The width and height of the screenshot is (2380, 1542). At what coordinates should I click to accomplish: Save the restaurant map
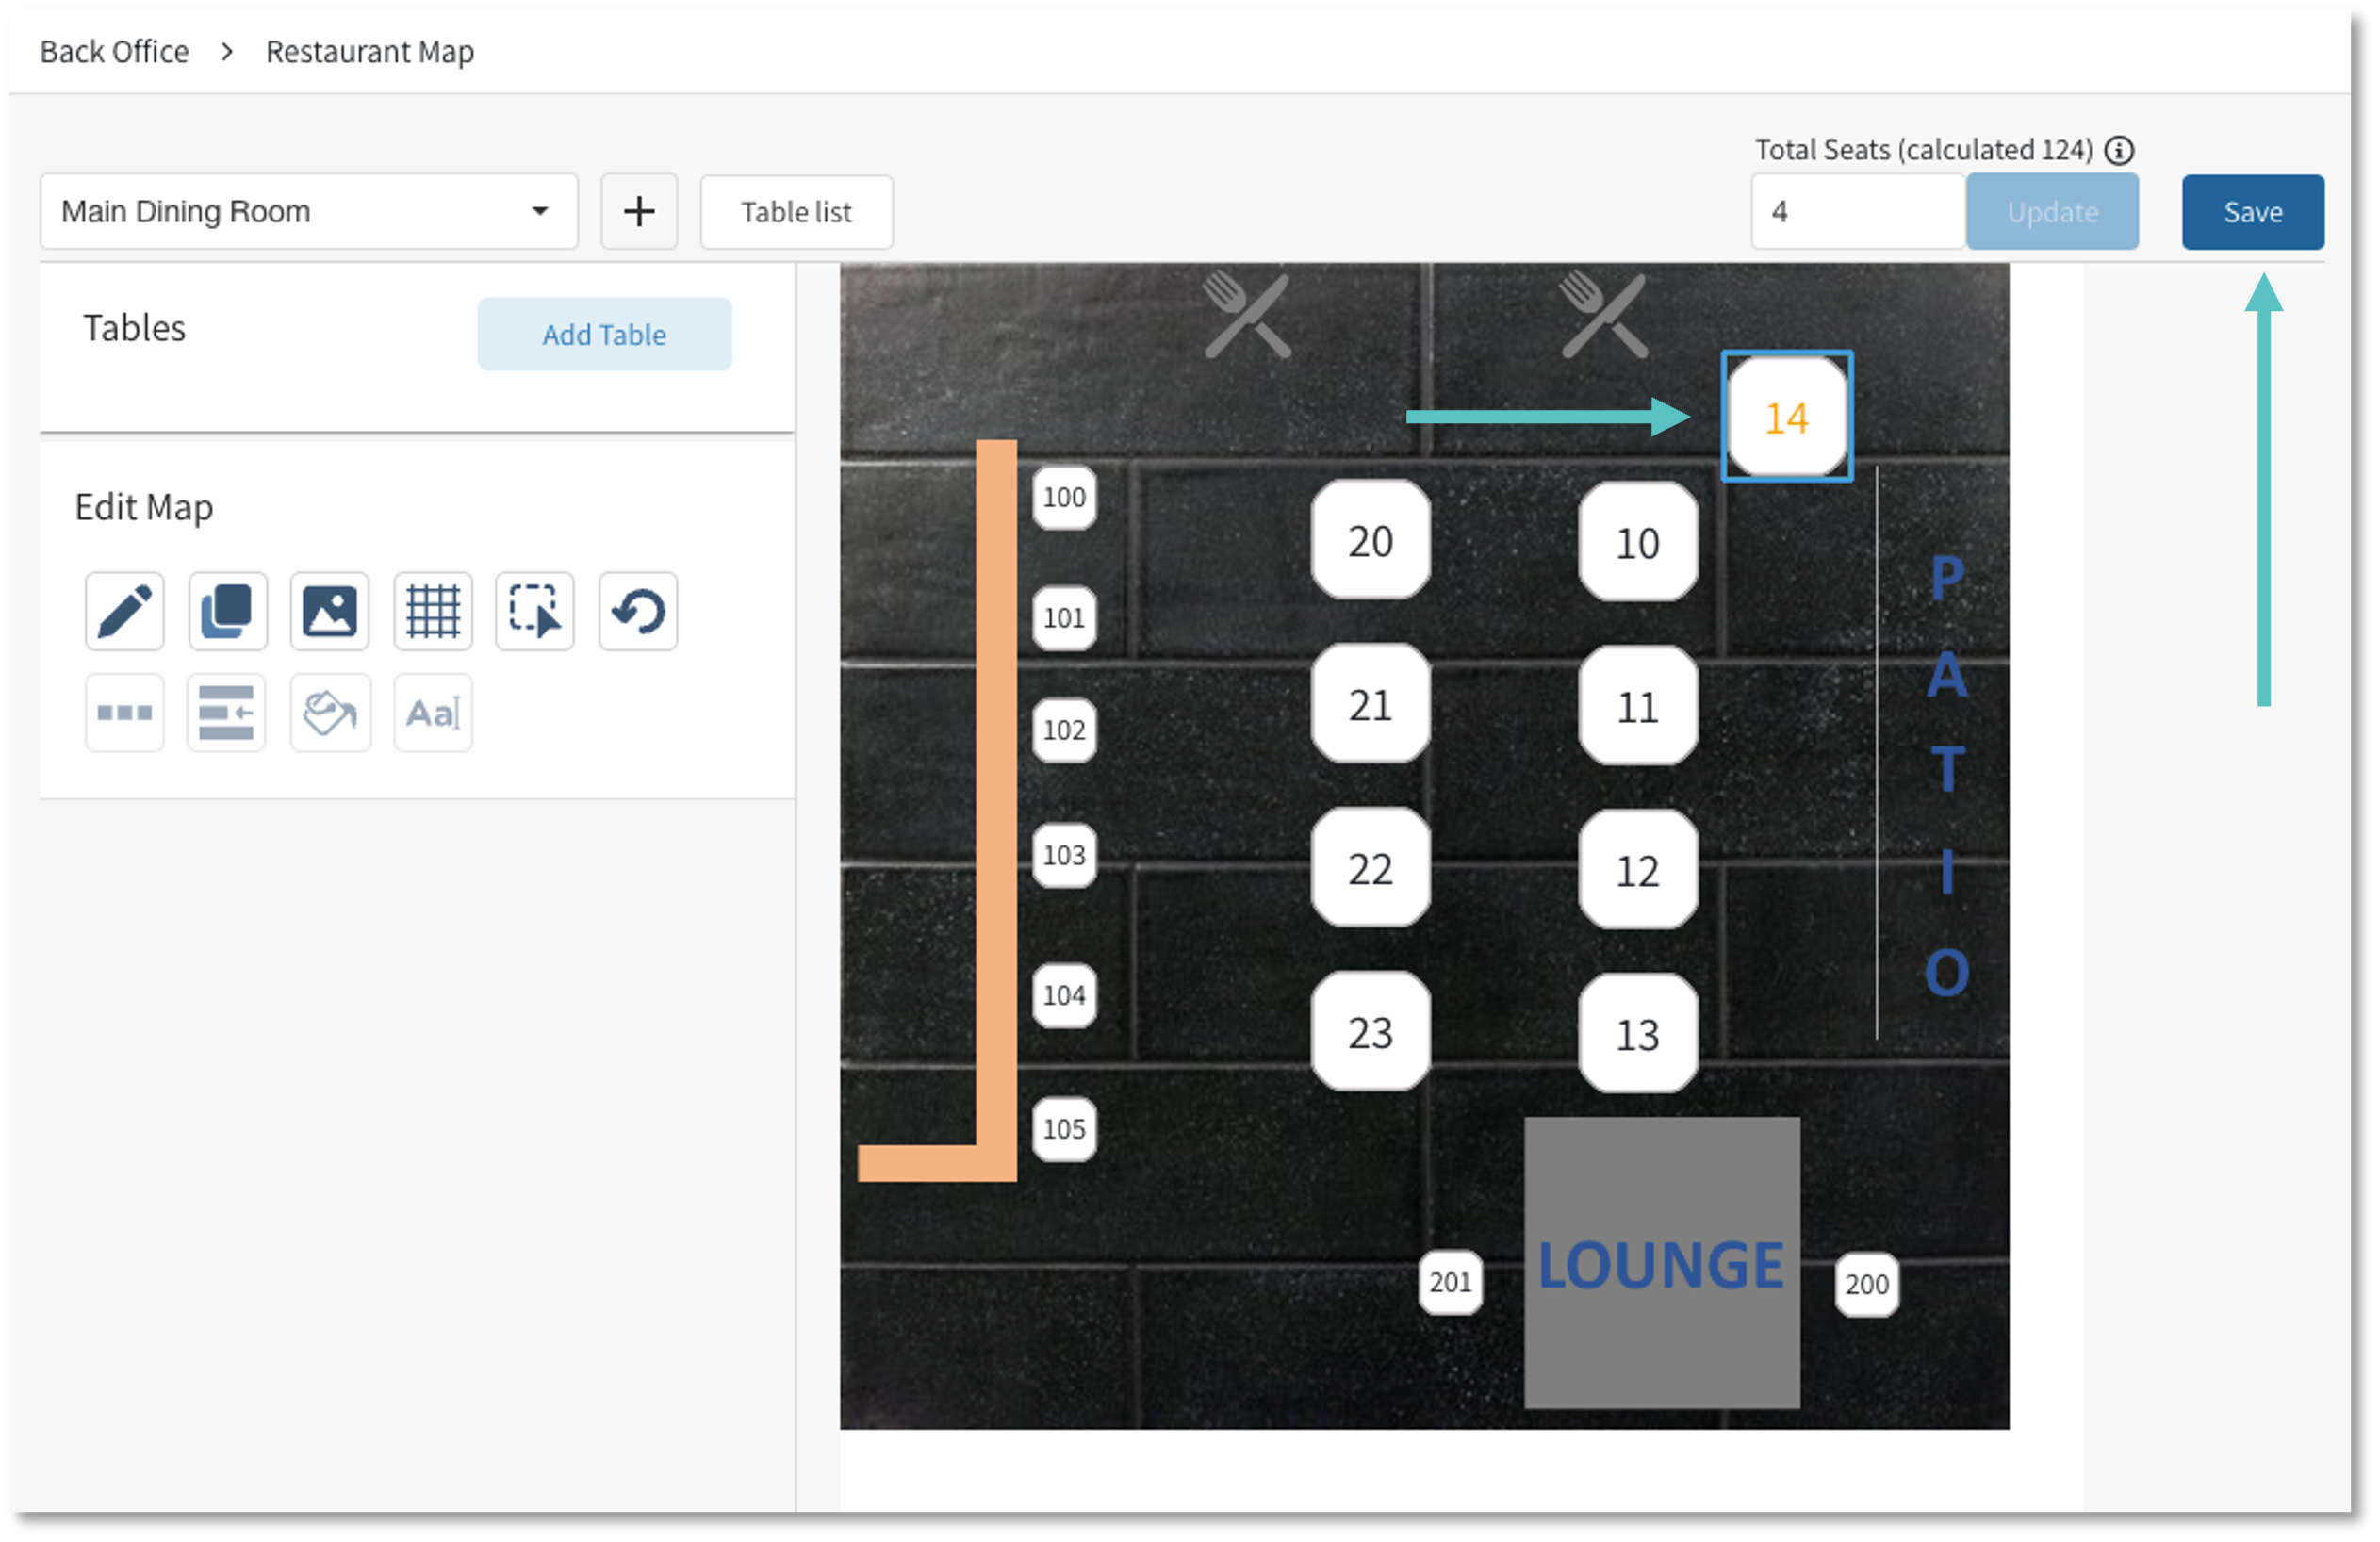[x=2252, y=211]
